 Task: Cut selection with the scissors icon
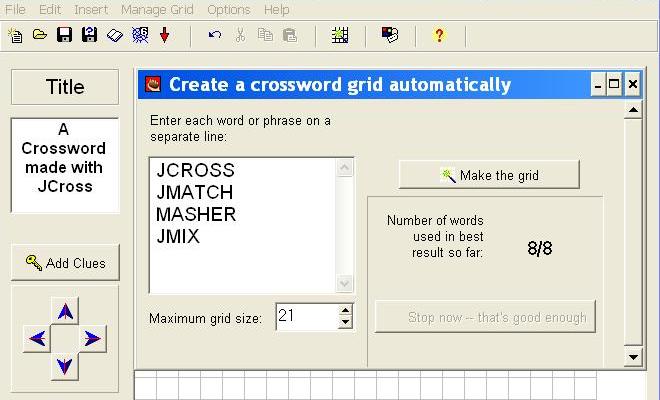click(x=240, y=35)
